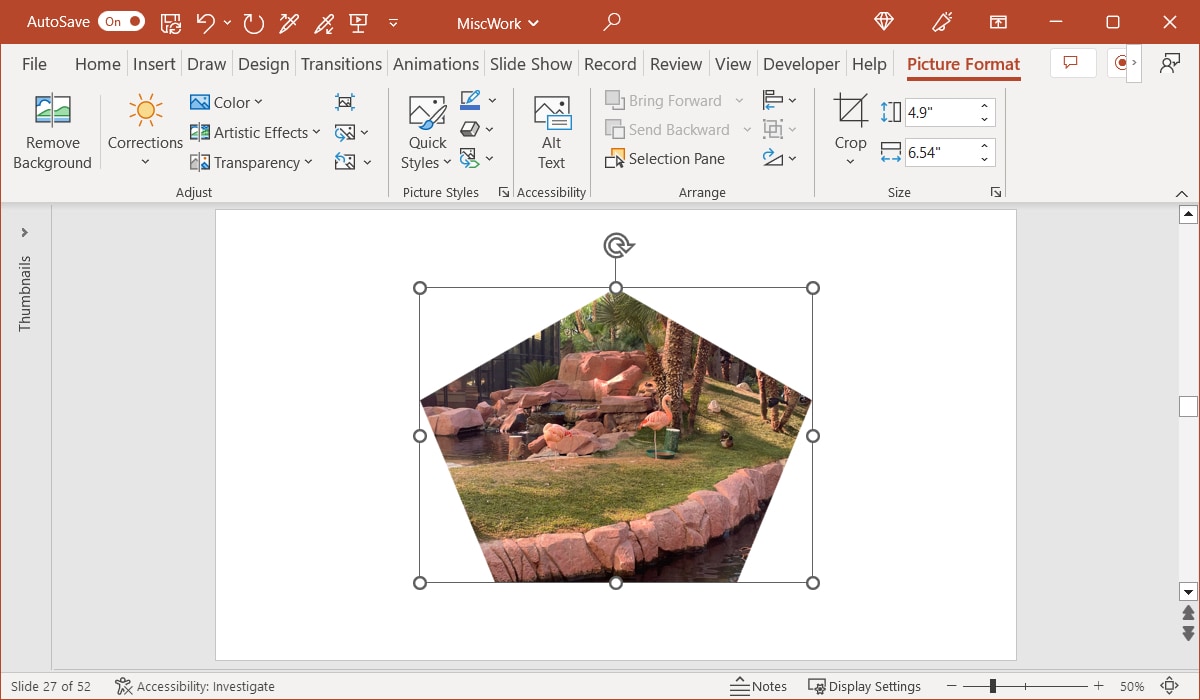Open the Slide Show menu

click(x=531, y=63)
